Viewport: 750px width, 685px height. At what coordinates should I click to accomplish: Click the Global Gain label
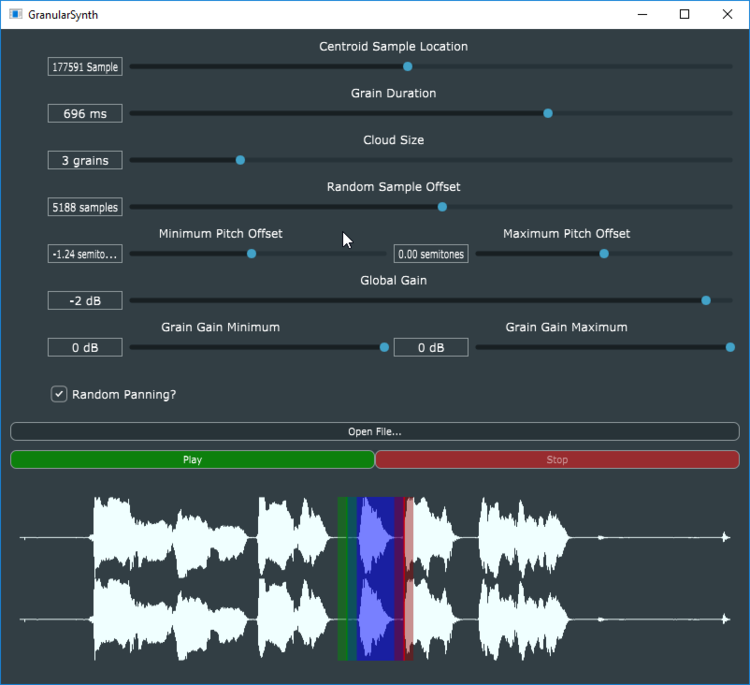click(x=393, y=280)
